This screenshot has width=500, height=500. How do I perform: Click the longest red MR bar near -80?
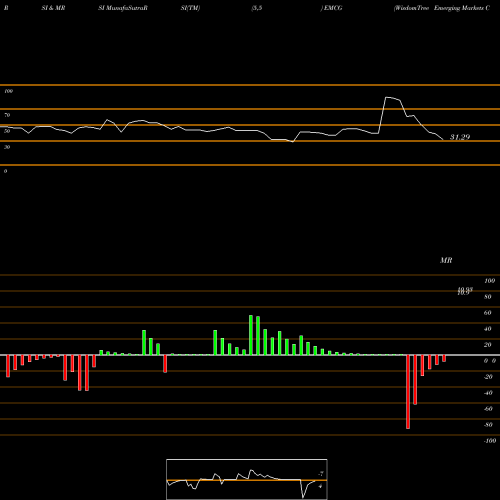[408, 392]
